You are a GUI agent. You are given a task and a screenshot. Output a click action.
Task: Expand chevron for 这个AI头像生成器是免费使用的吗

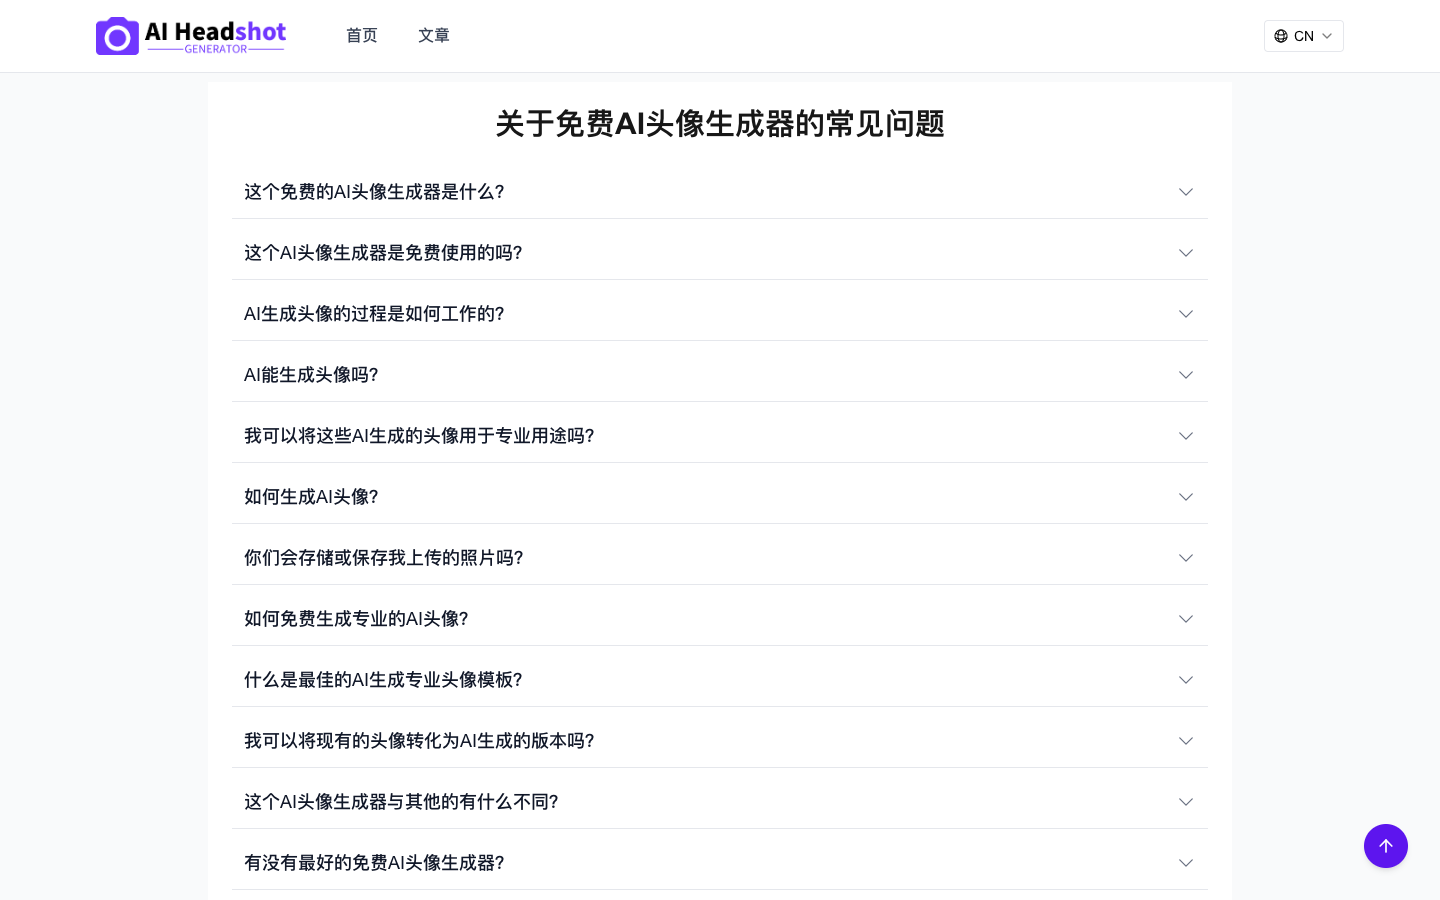click(1185, 253)
